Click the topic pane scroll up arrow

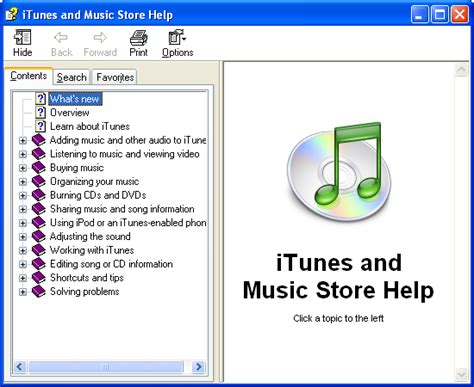coord(462,70)
